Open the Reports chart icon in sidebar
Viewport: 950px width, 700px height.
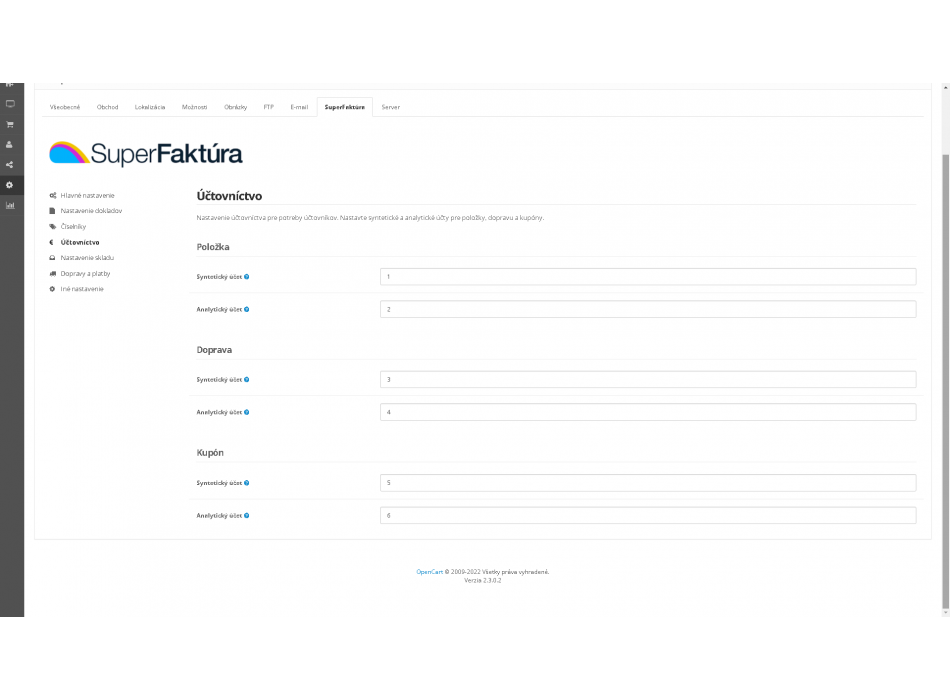click(x=10, y=205)
